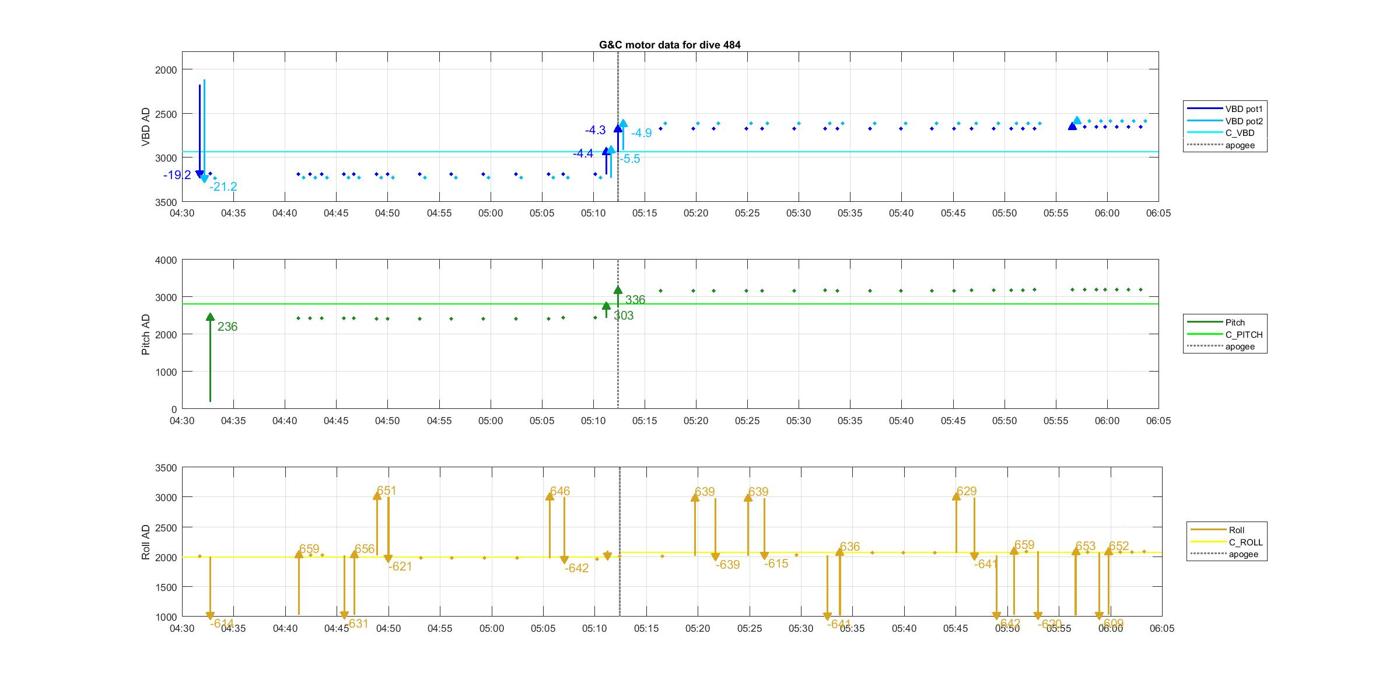
Task: Click the green upward arrowhead beside 236
Action: pos(210,317)
